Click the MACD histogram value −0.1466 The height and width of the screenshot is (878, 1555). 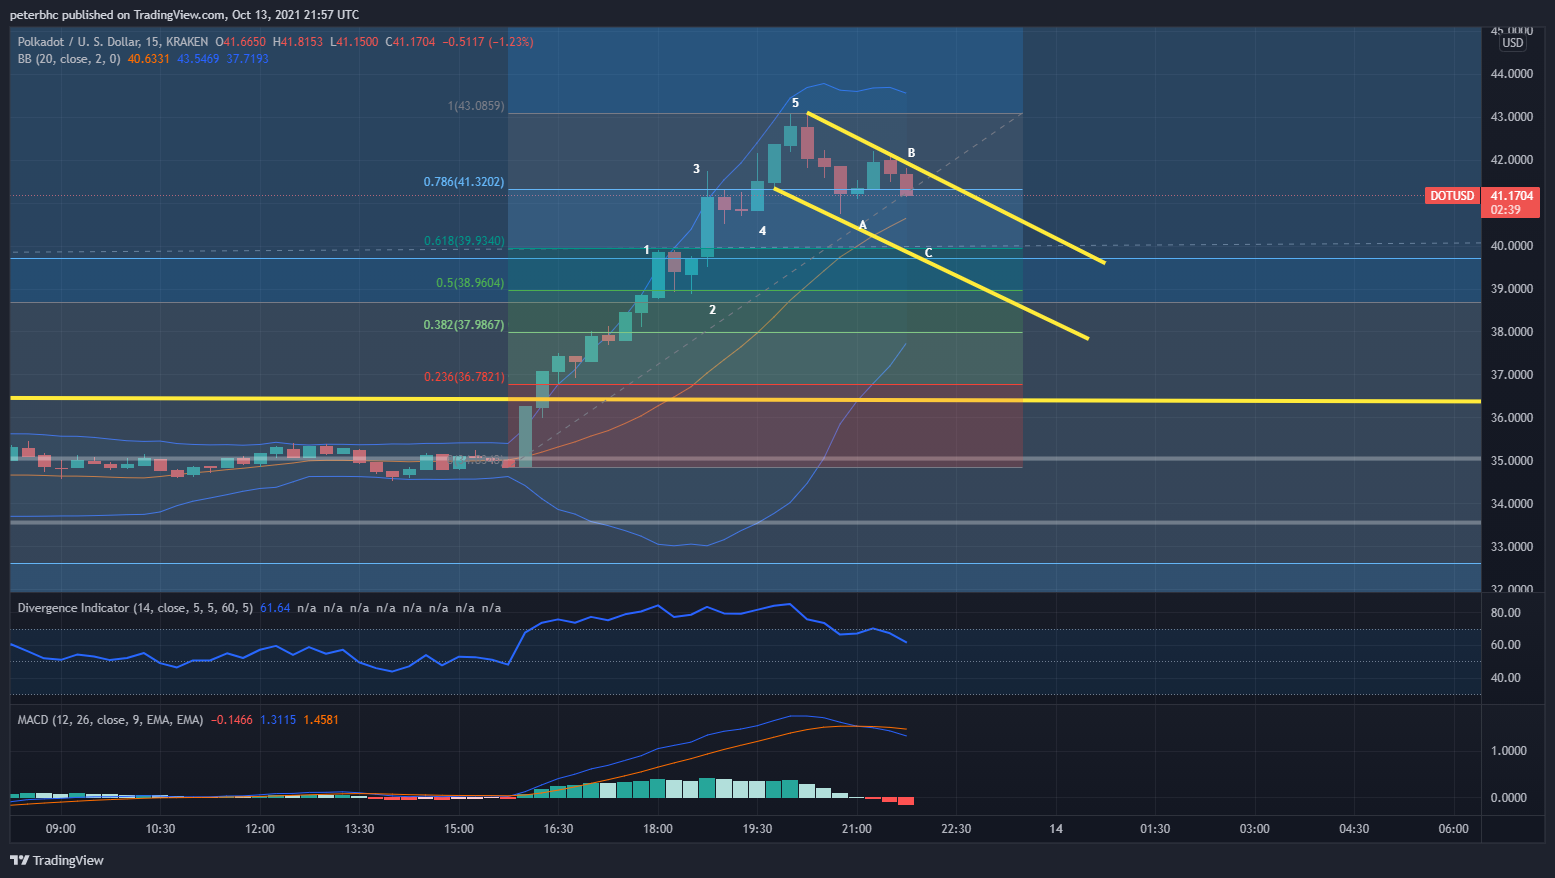click(231, 720)
